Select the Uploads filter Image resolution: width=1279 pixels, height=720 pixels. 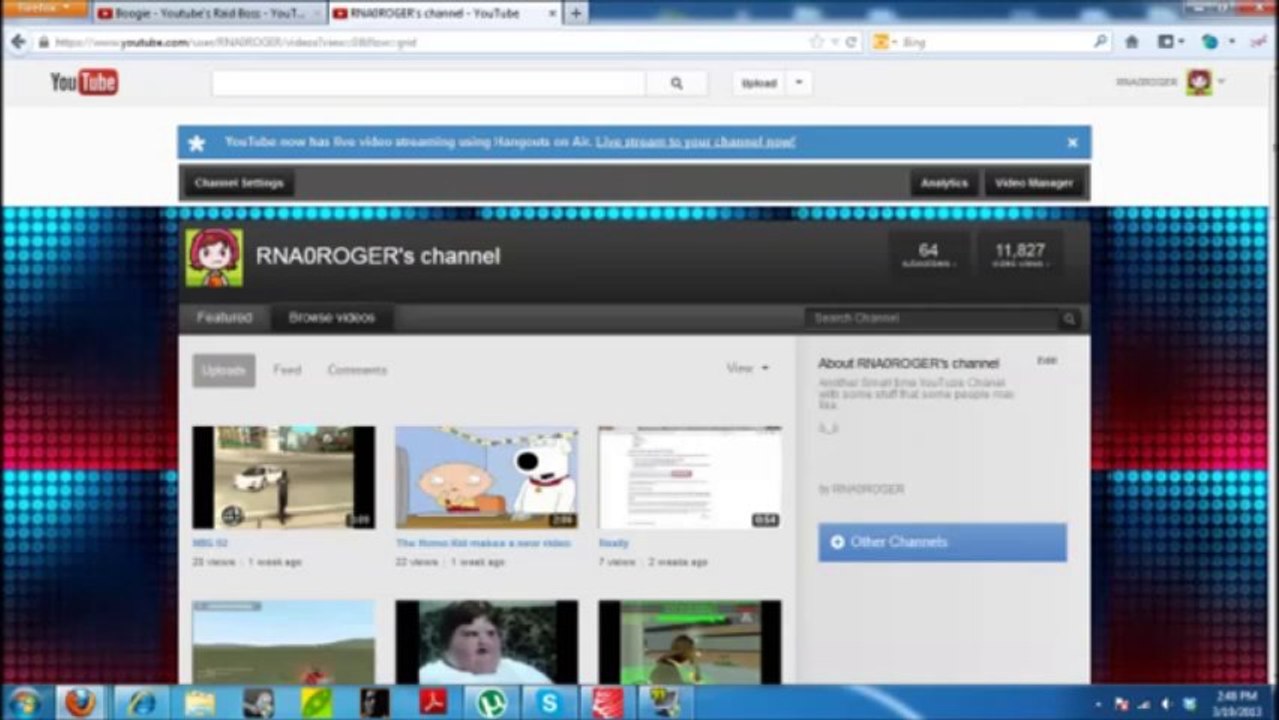tap(224, 370)
